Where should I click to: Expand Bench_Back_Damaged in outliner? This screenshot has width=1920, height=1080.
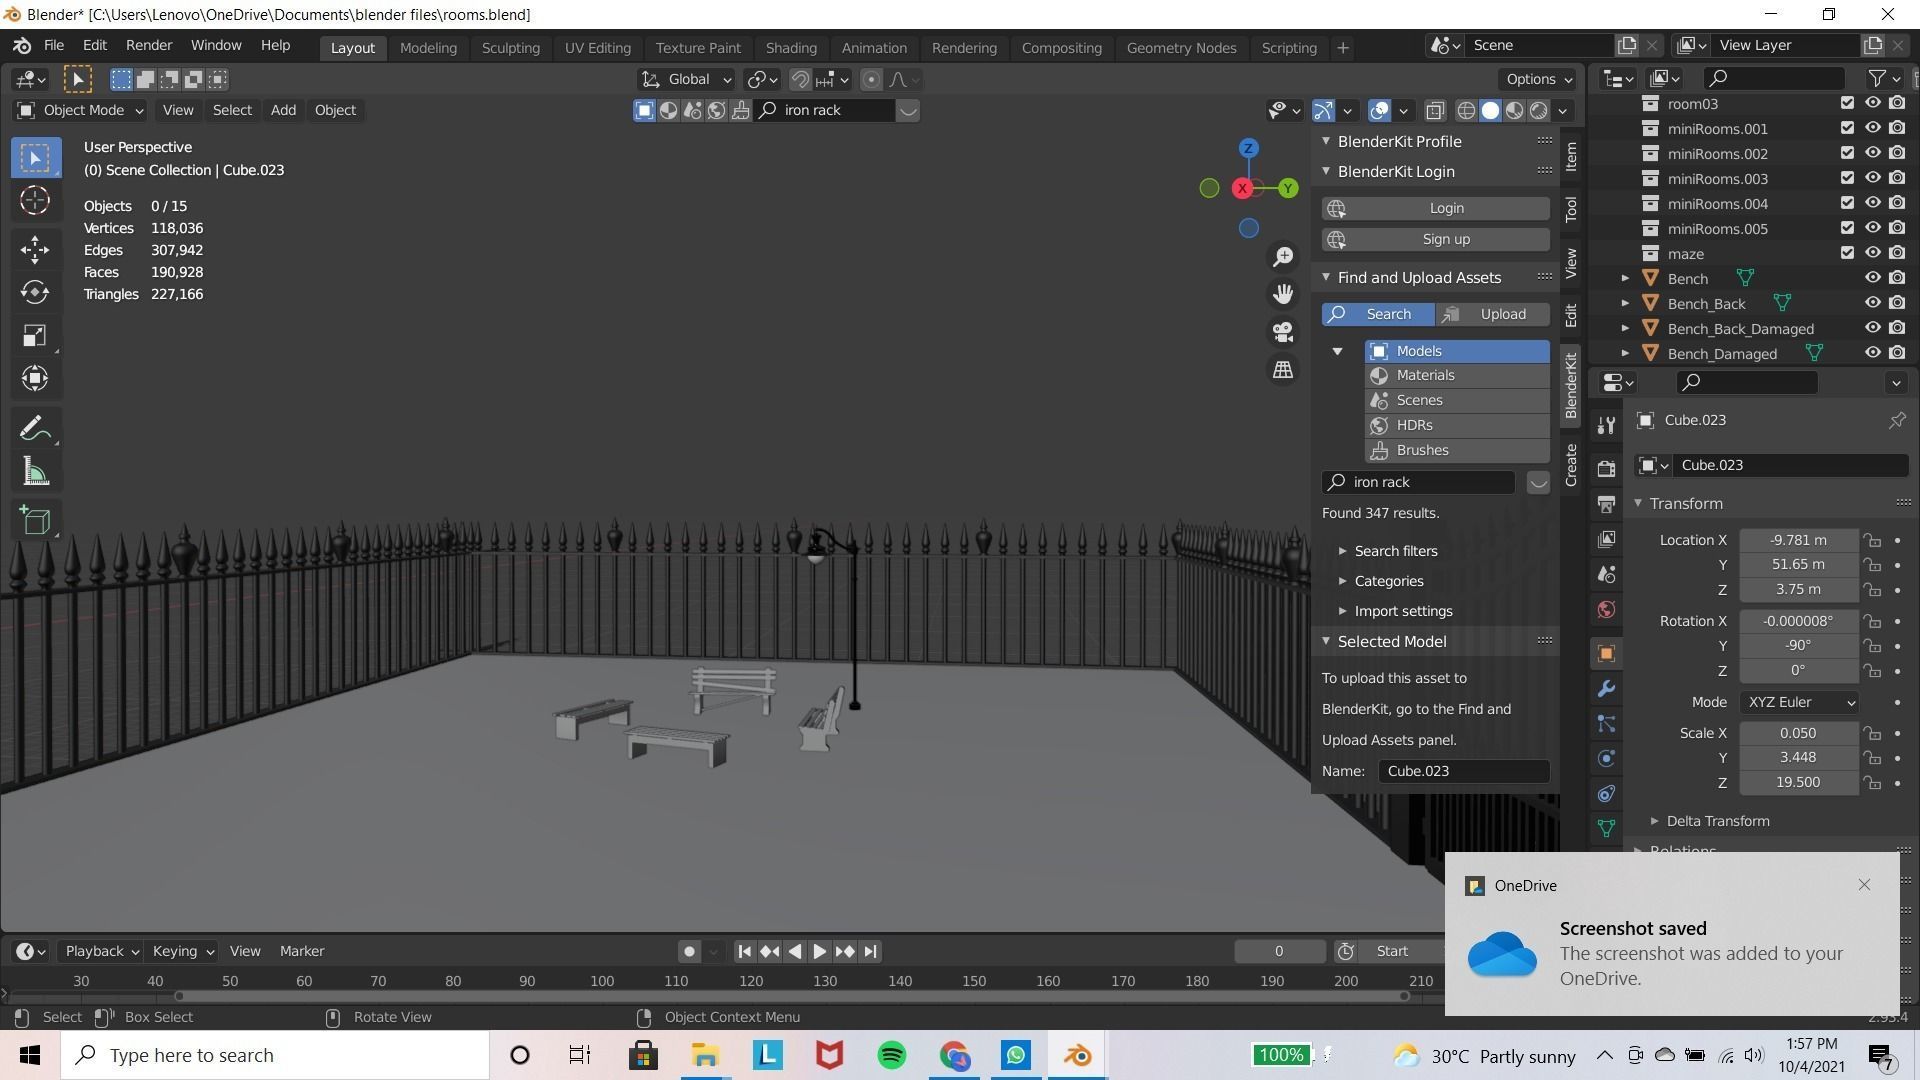[1625, 328]
